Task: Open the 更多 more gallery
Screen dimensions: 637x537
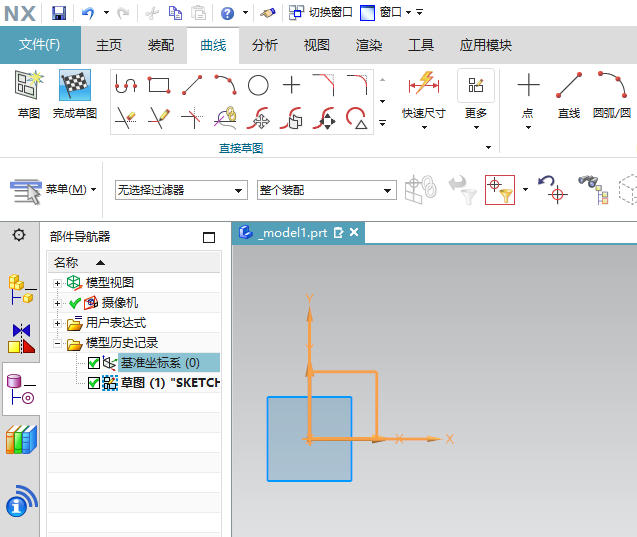Action: pyautogui.click(x=476, y=99)
